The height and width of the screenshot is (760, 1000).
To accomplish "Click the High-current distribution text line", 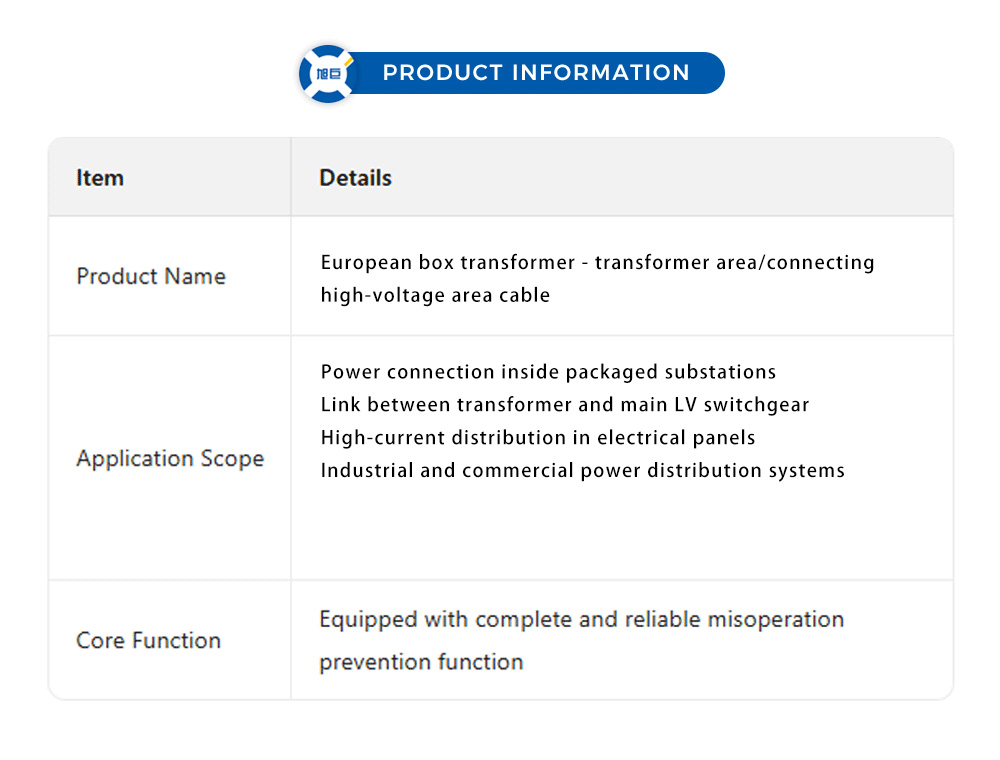I will [x=538, y=438].
